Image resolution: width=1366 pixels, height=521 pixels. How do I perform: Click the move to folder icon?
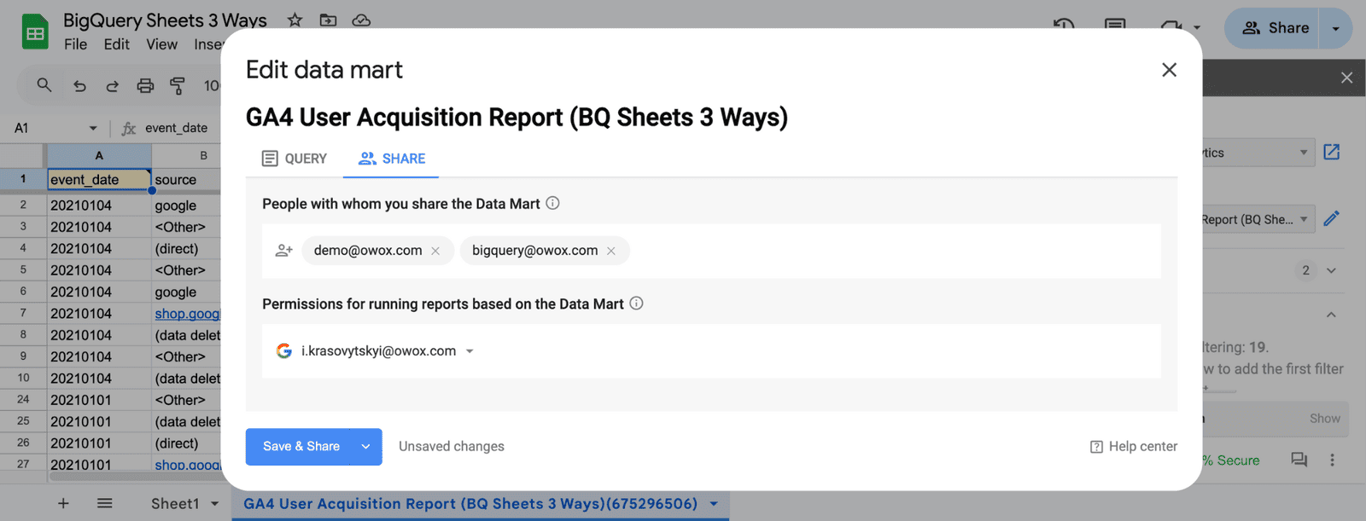pyautogui.click(x=328, y=20)
